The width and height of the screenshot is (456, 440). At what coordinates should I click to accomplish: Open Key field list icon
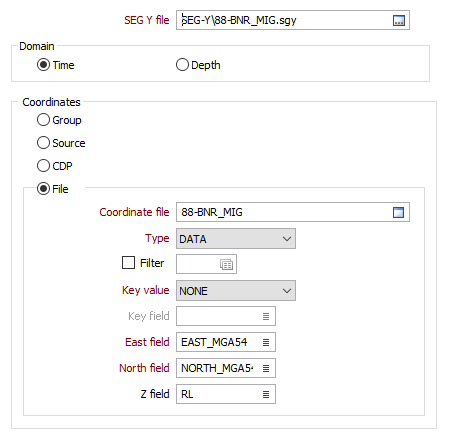pyautogui.click(x=266, y=316)
